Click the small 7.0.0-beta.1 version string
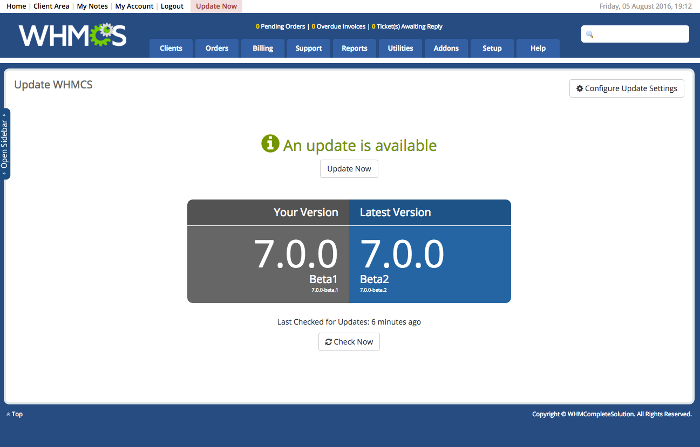This screenshot has width=700, height=447. (325, 290)
